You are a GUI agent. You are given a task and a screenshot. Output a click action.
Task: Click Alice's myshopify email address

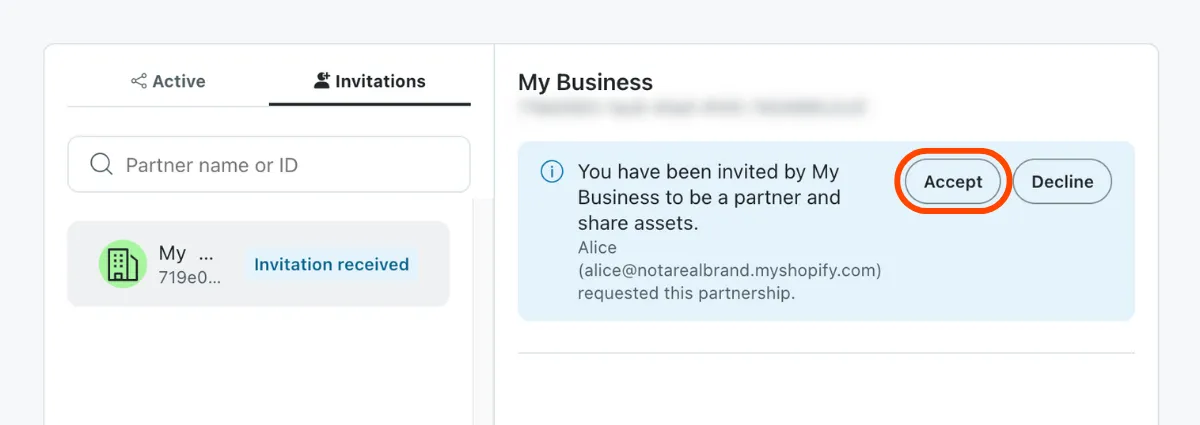point(729,270)
